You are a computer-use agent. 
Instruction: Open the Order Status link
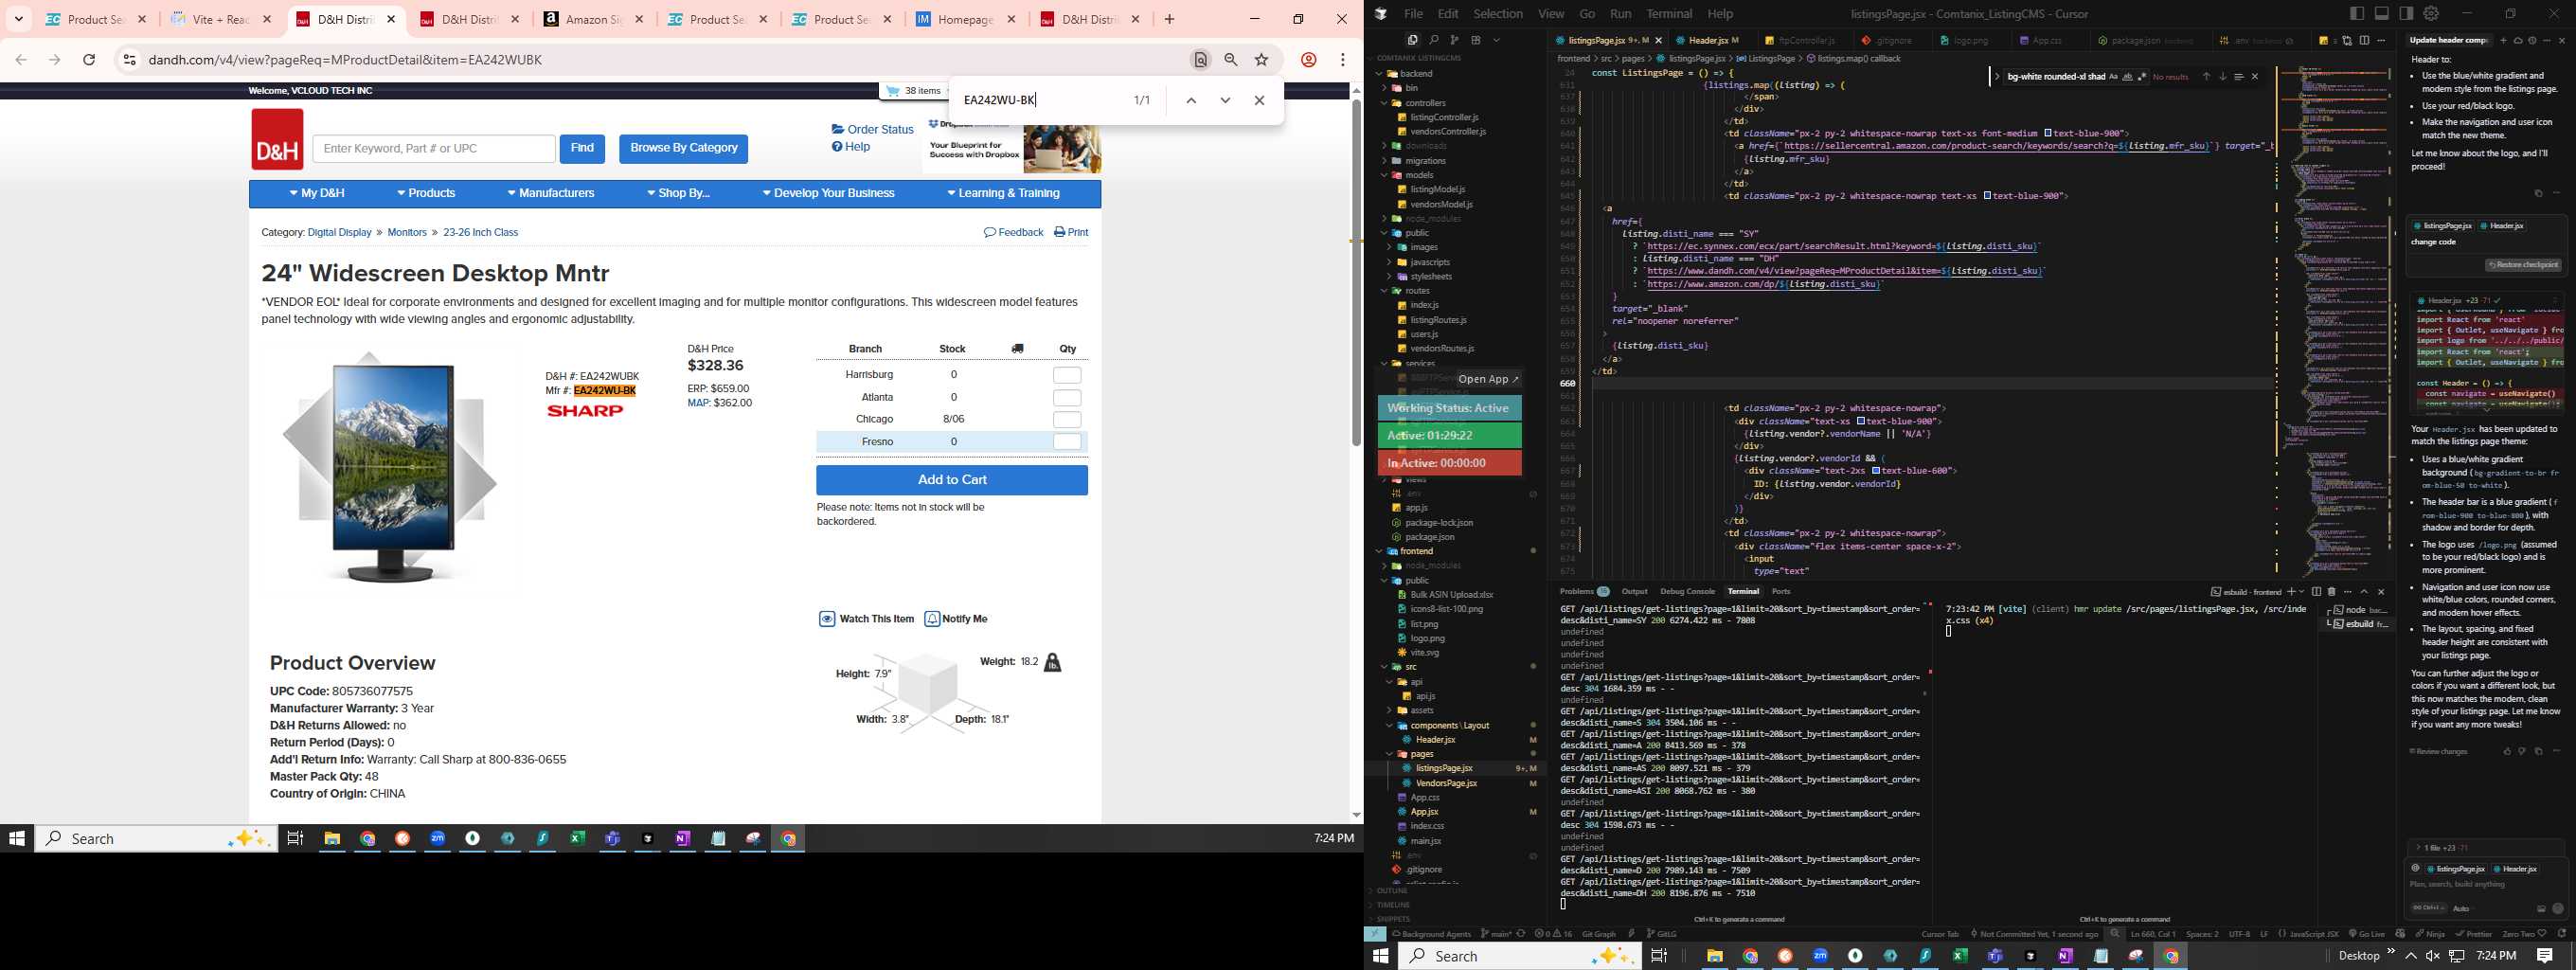(x=872, y=130)
